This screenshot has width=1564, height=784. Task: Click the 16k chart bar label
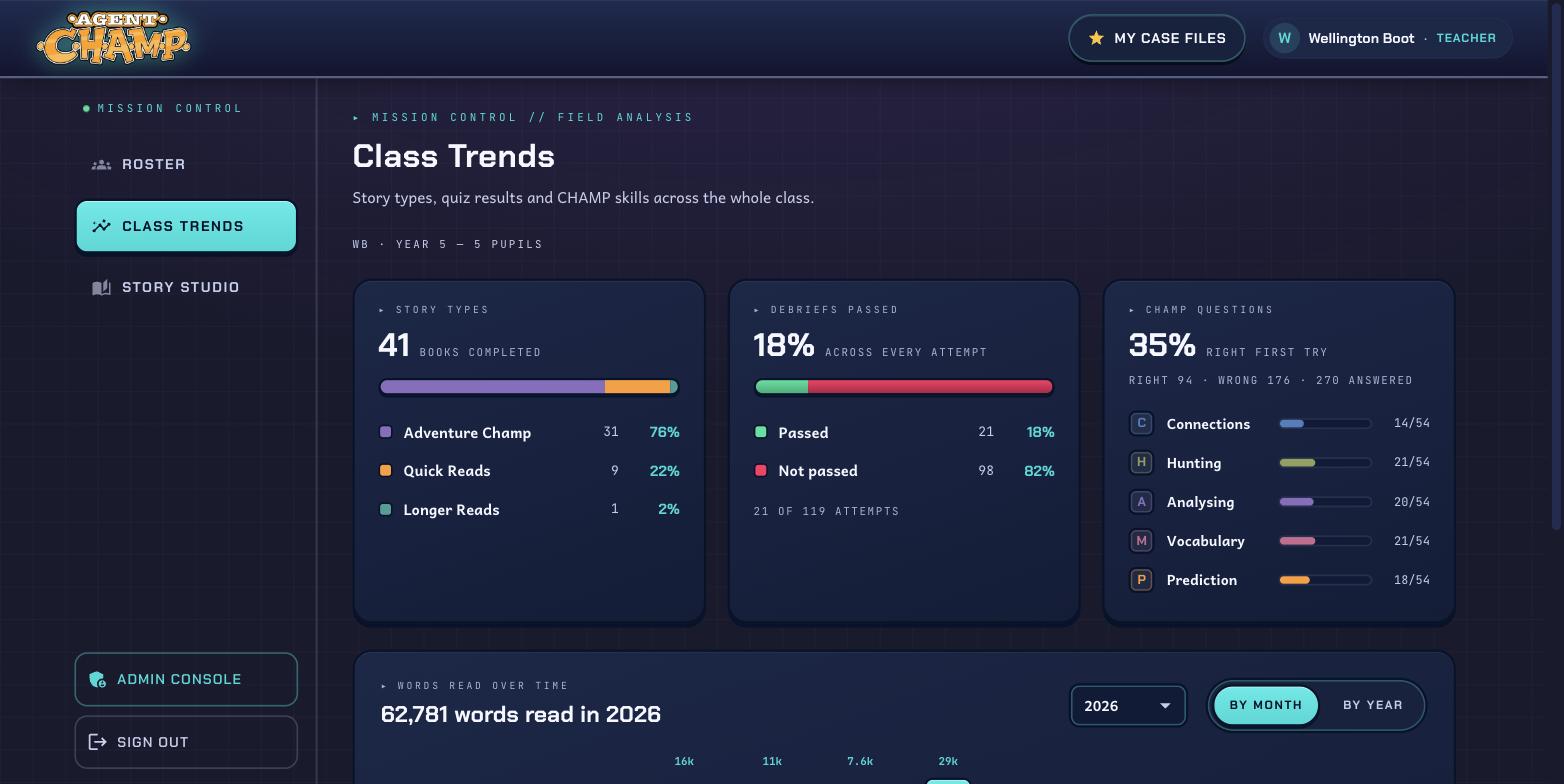coord(684,761)
